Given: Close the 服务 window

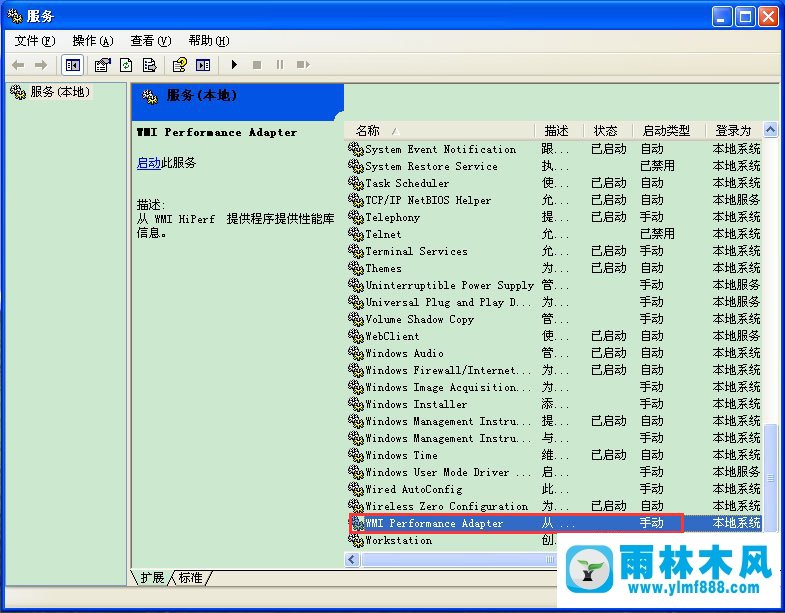Looking at the screenshot, I should click(x=768, y=17).
